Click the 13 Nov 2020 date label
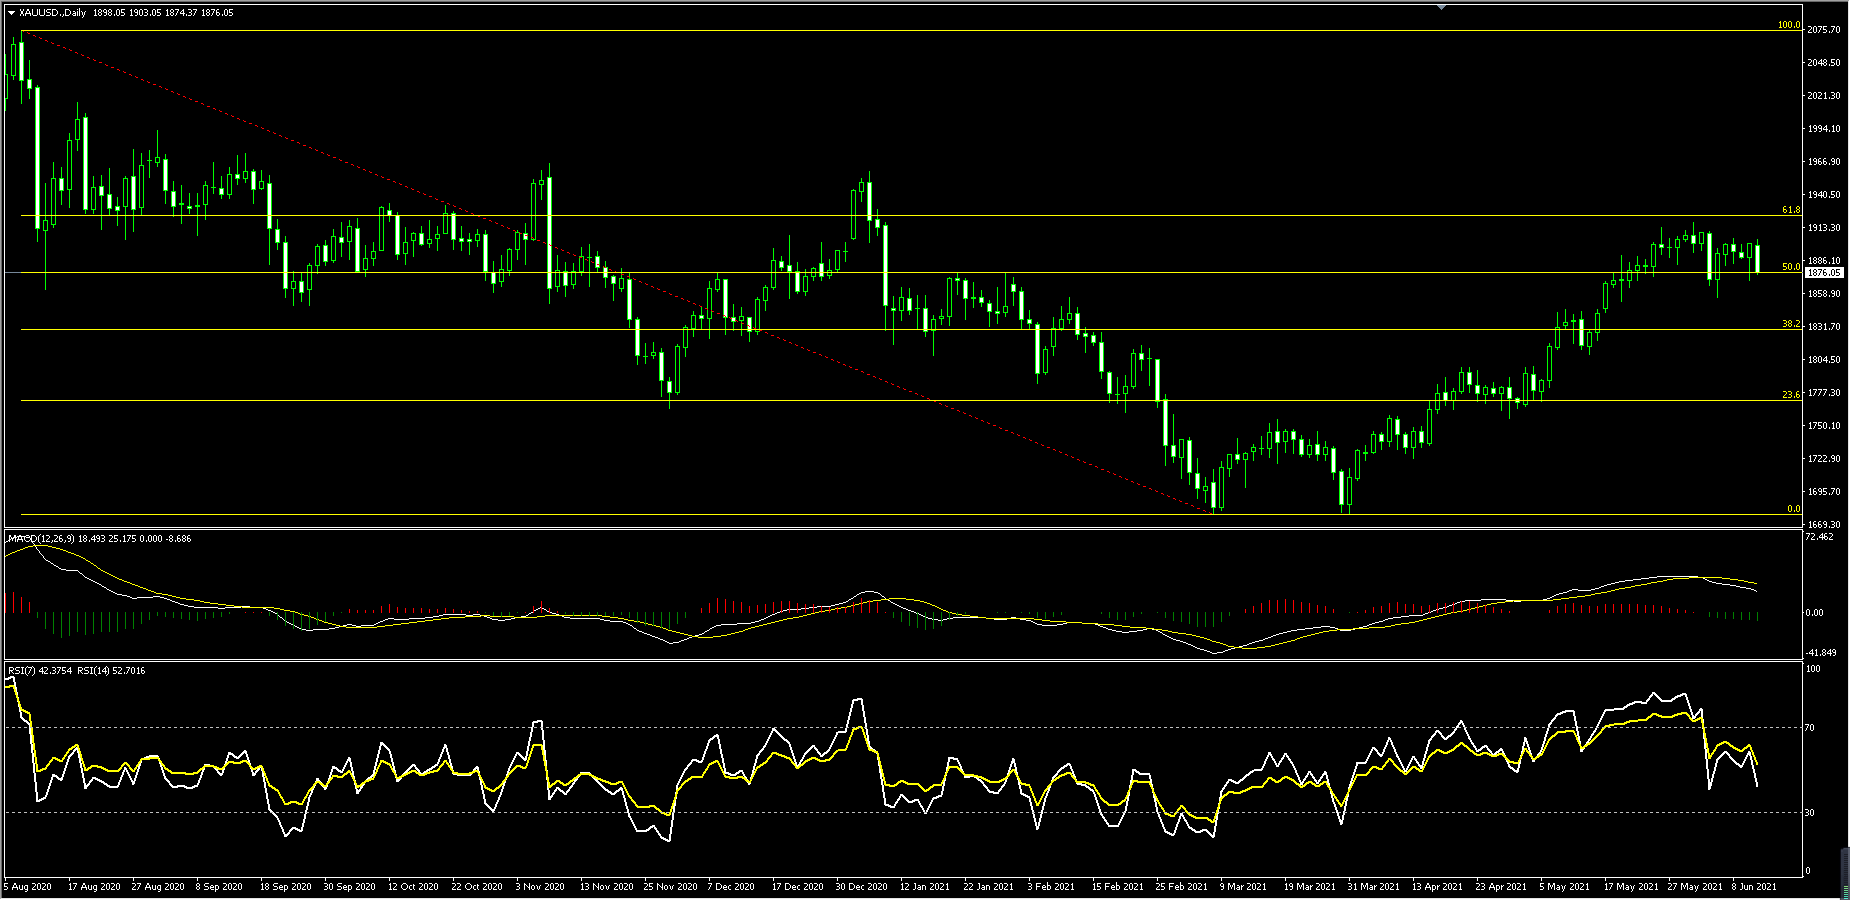Image resolution: width=1850 pixels, height=900 pixels. (x=606, y=887)
